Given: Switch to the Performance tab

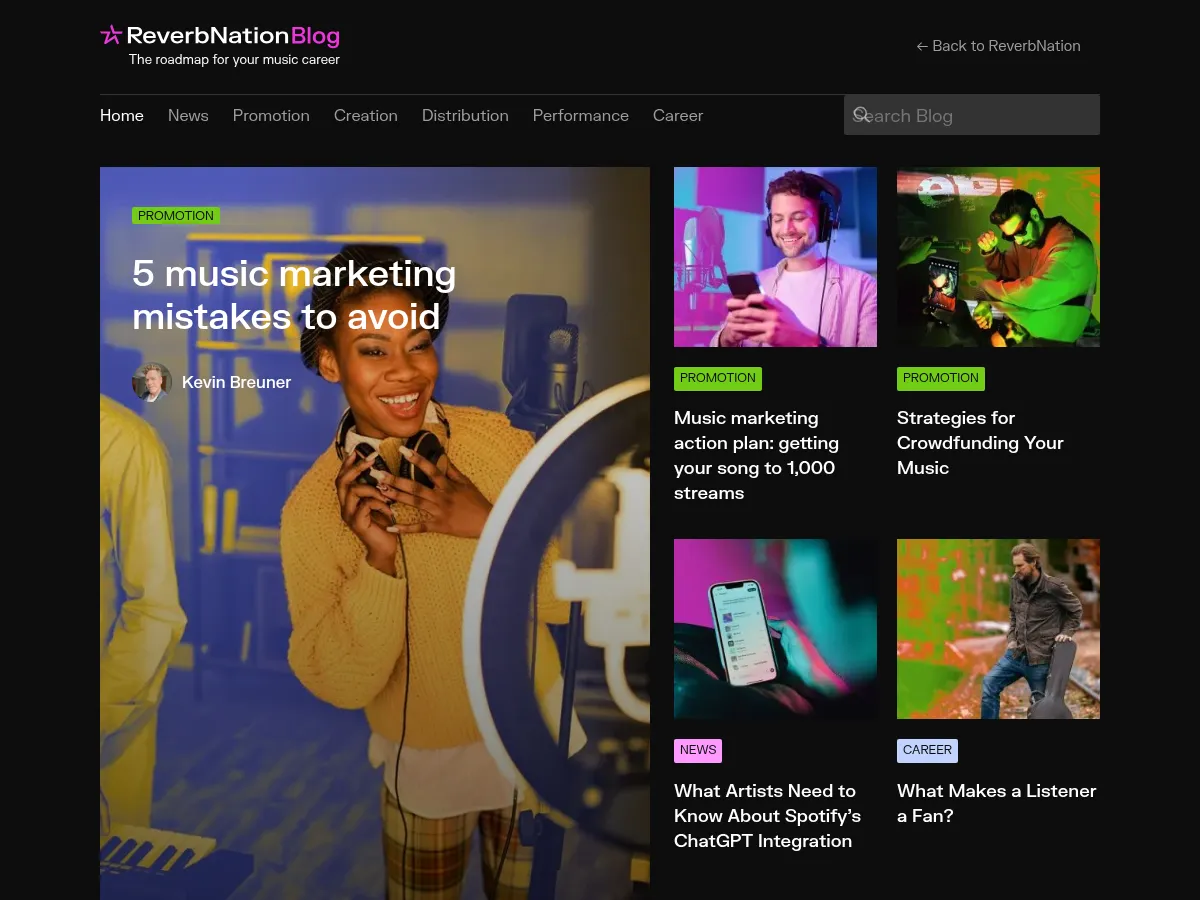Looking at the screenshot, I should coord(580,115).
